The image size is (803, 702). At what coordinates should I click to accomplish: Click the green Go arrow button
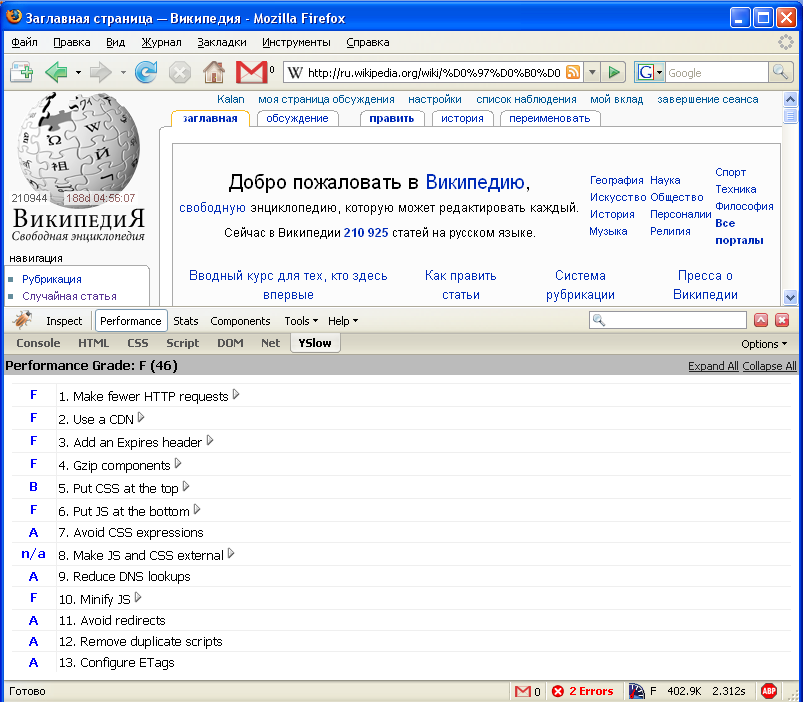click(x=613, y=72)
